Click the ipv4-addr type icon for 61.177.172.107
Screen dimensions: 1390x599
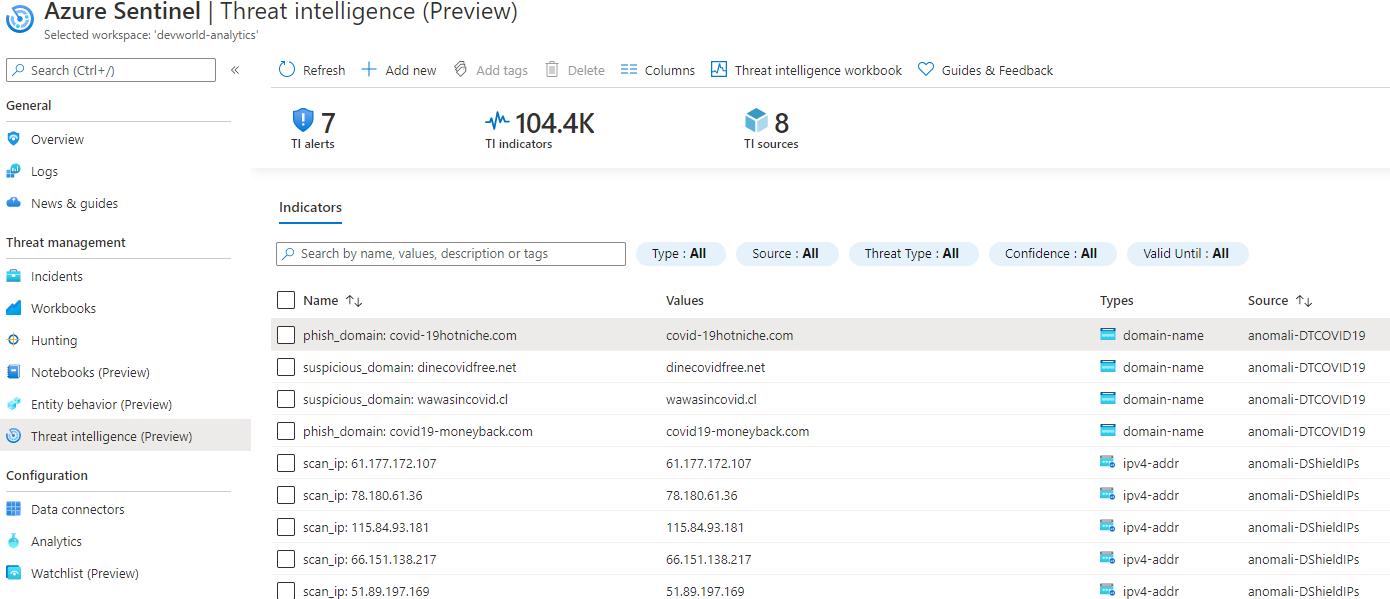pos(1107,463)
